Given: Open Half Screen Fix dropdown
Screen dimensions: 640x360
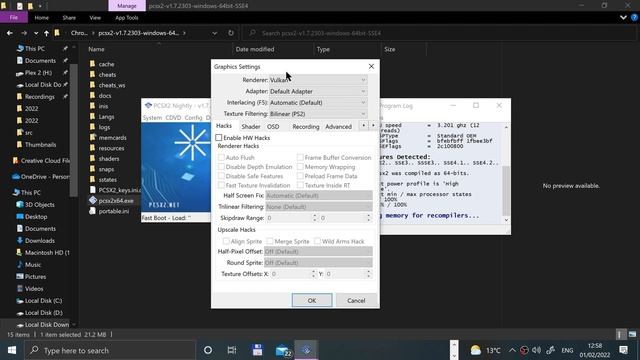Looking at the screenshot, I should coord(319,196).
